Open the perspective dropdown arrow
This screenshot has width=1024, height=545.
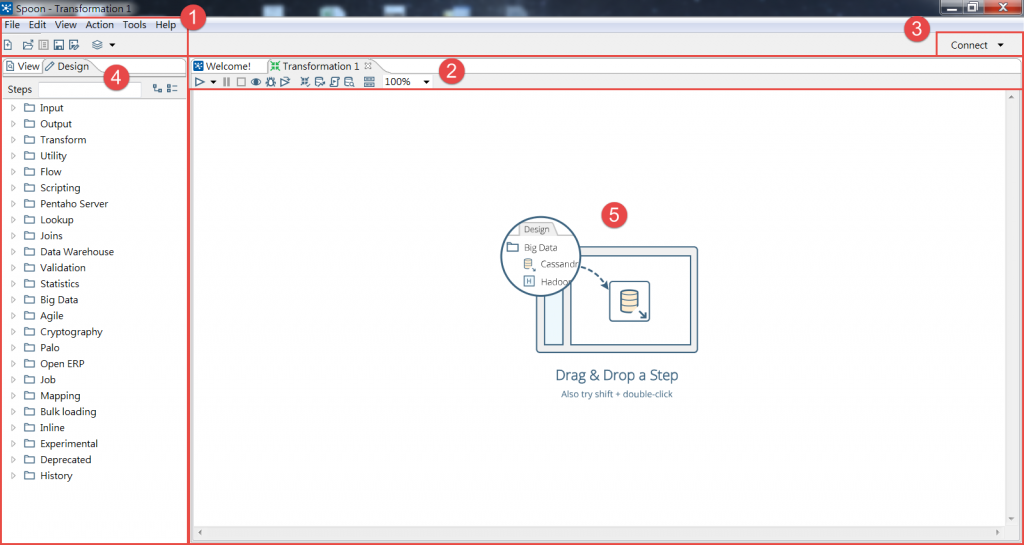click(x=112, y=45)
